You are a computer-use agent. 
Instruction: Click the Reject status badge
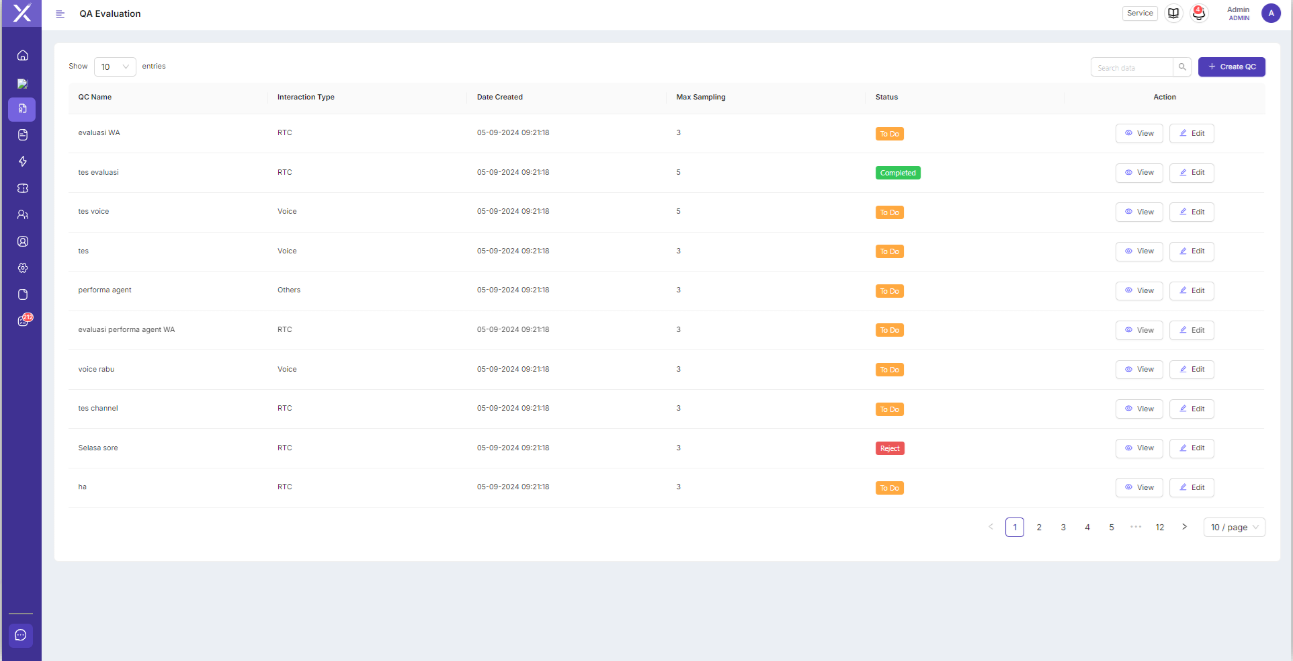[x=890, y=448]
